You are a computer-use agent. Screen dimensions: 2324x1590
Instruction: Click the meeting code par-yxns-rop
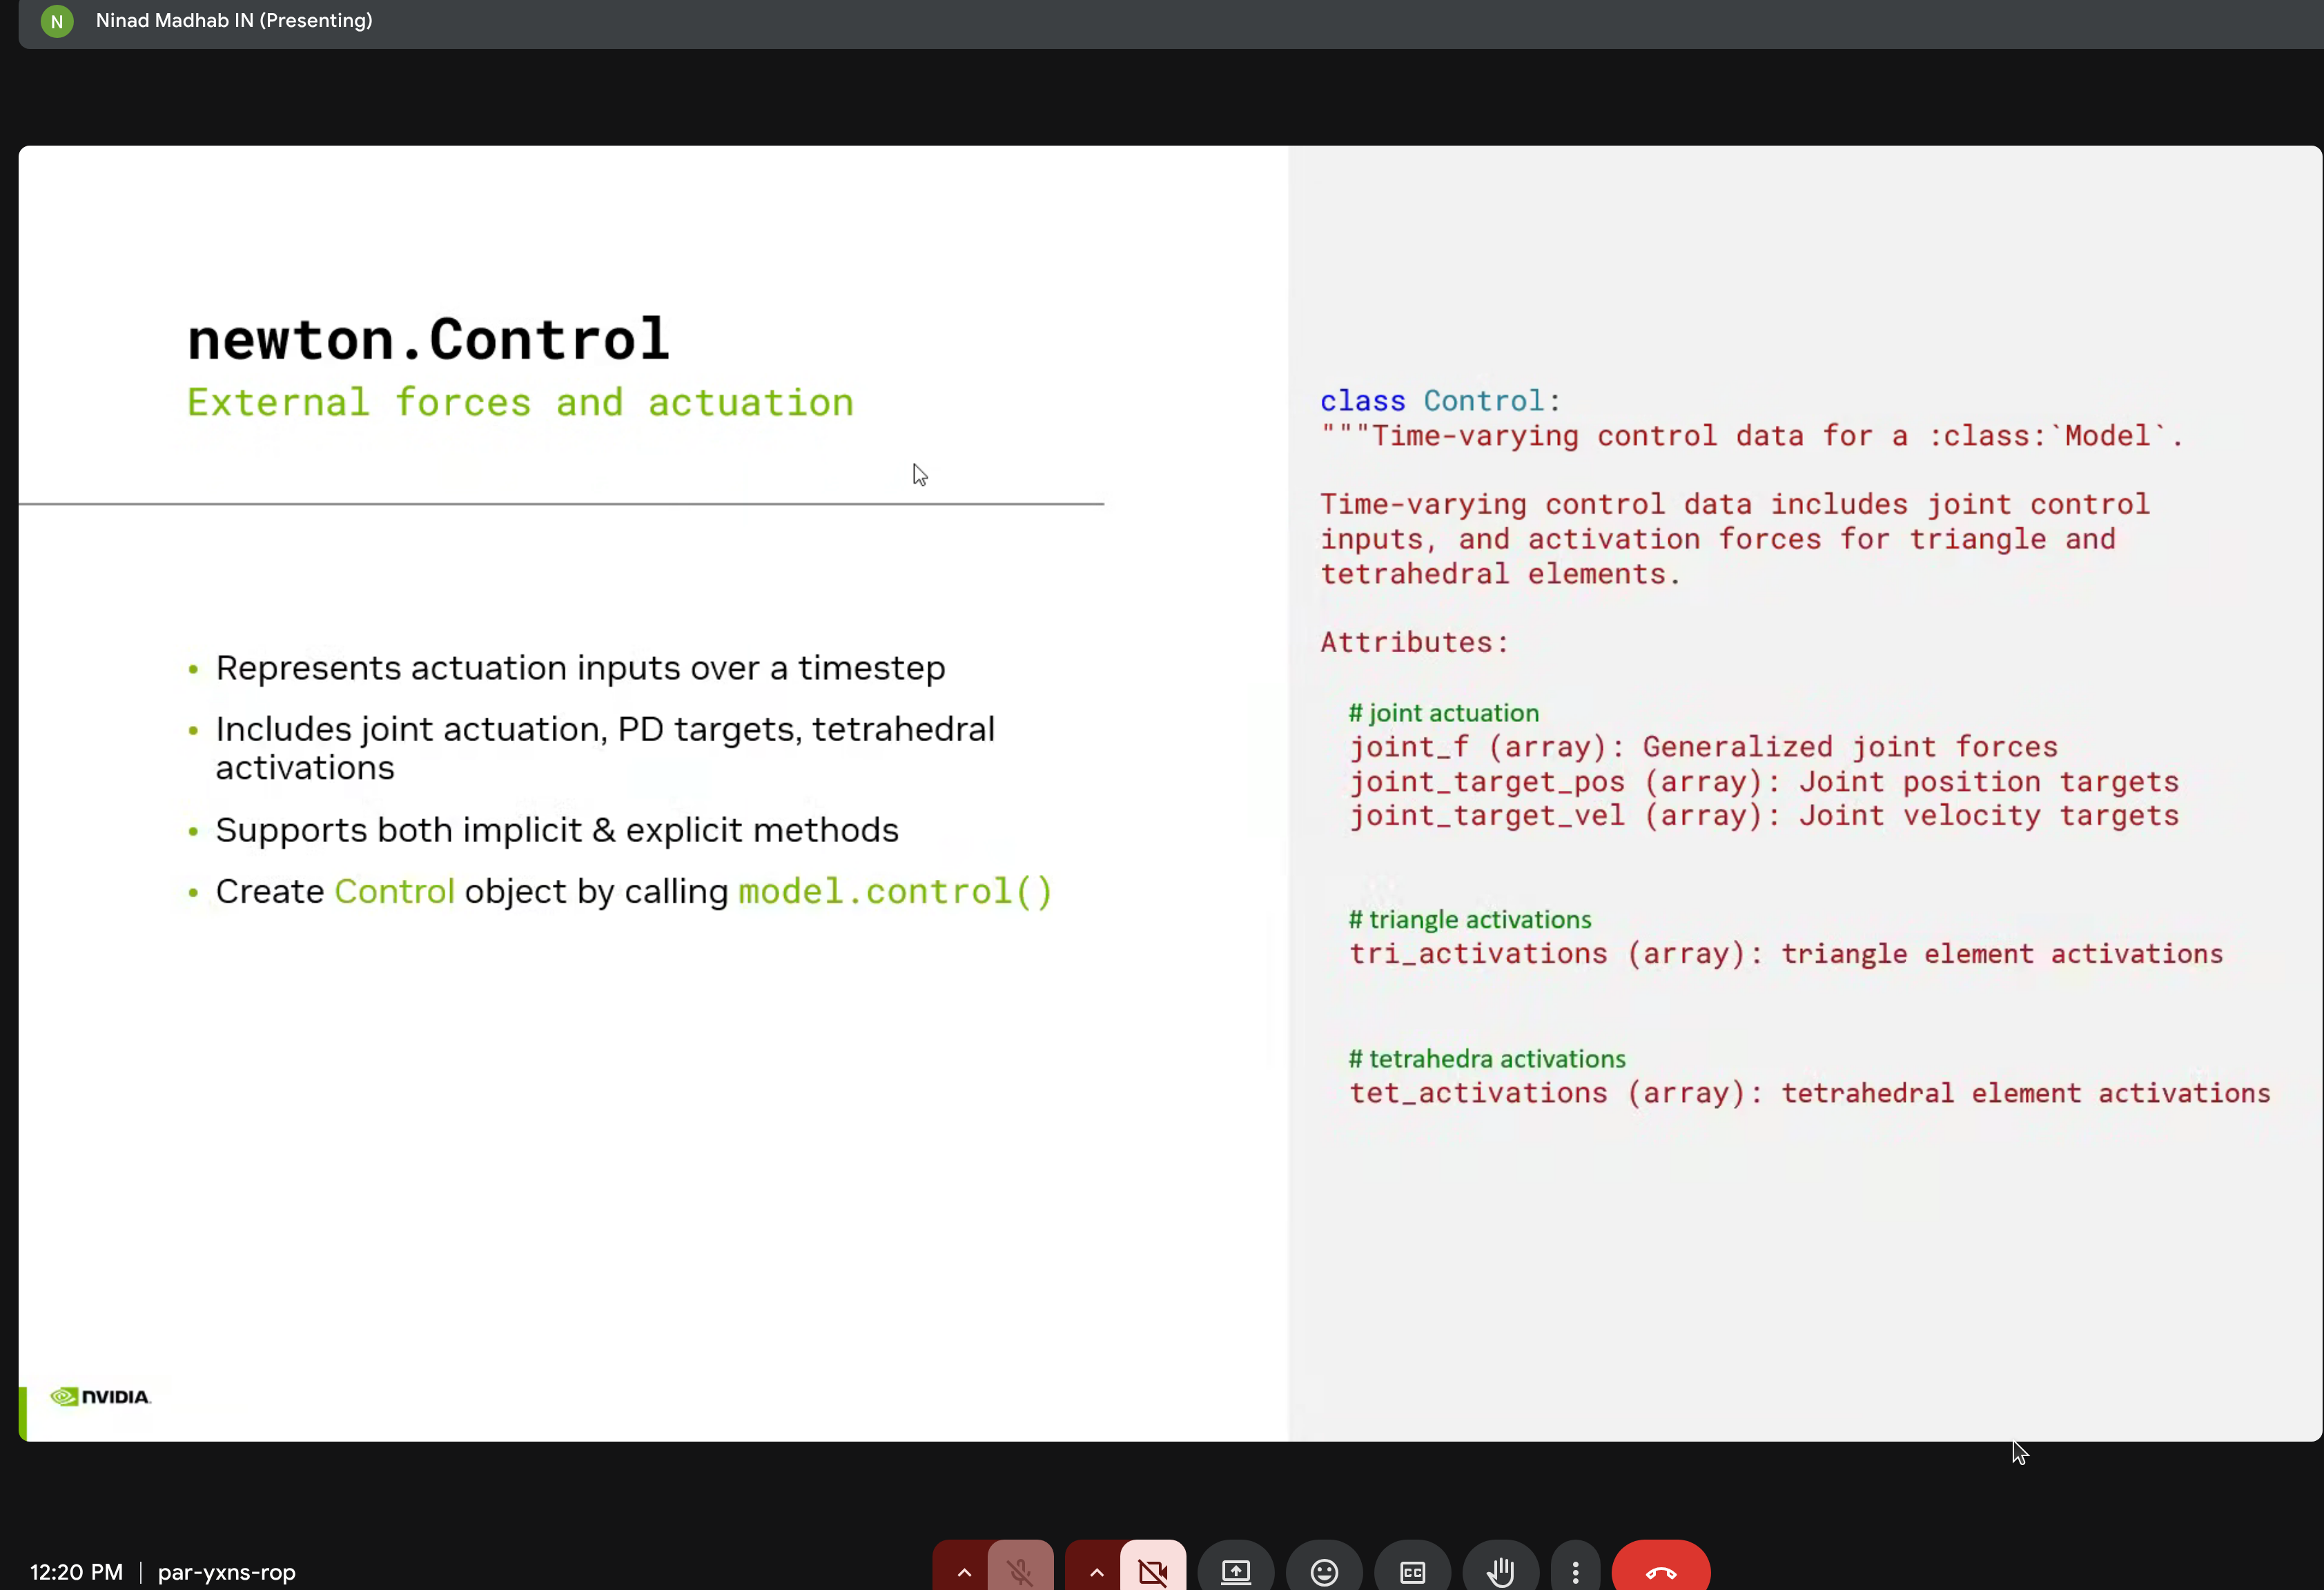pyautogui.click(x=226, y=1572)
